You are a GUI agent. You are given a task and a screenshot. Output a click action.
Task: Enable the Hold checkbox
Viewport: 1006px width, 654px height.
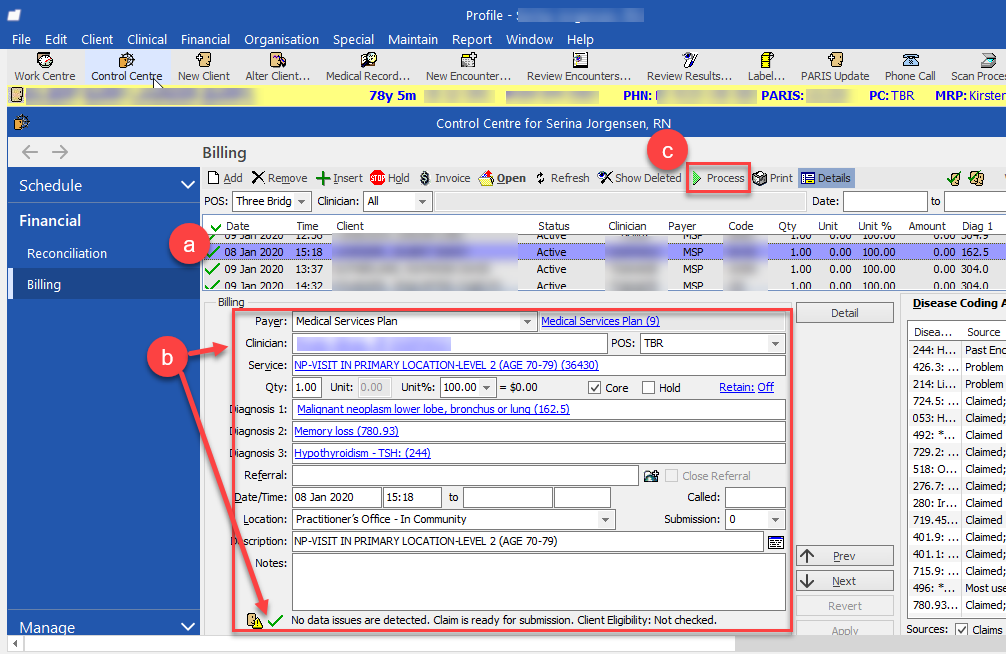pos(648,388)
